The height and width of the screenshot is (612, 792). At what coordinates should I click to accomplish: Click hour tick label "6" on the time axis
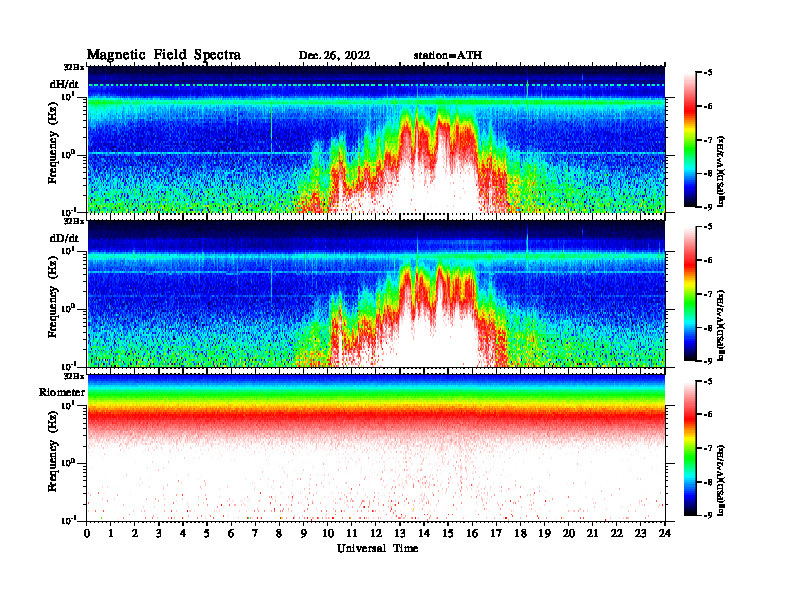click(231, 534)
